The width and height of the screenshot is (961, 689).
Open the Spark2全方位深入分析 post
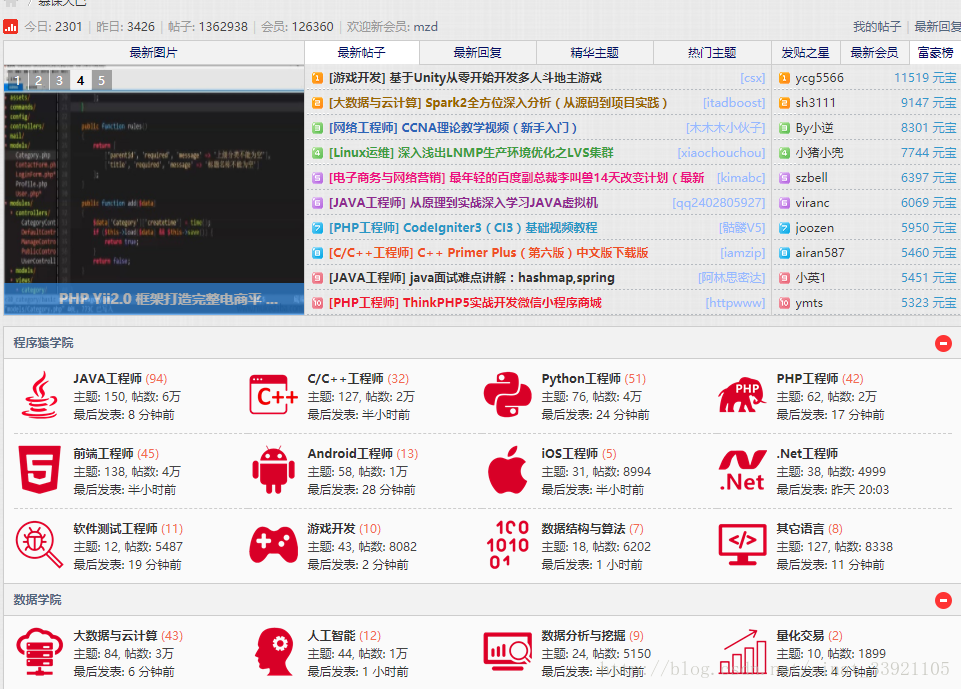(x=498, y=103)
